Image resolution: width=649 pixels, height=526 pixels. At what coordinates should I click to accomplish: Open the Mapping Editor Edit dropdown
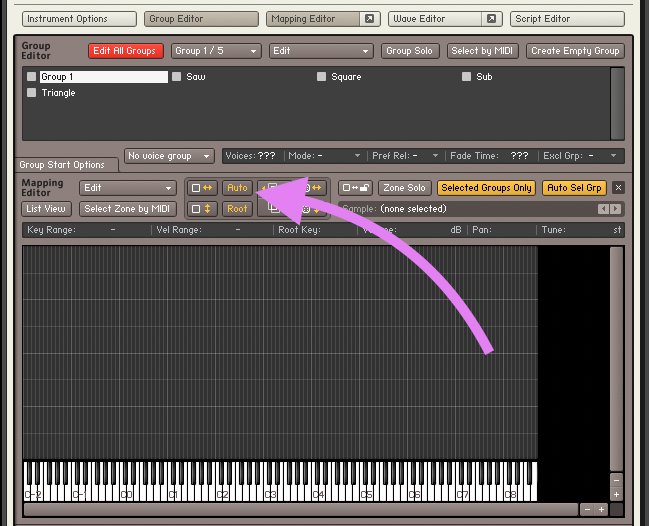pos(128,188)
